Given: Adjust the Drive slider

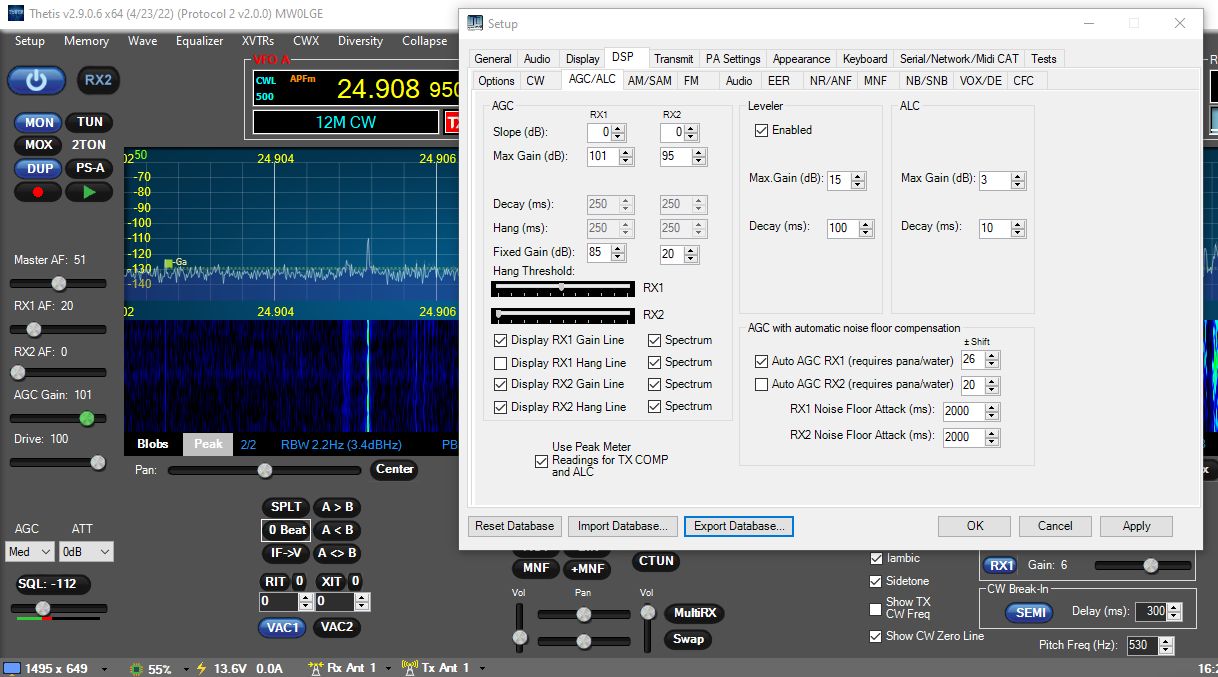Looking at the screenshot, I should click(59, 462).
